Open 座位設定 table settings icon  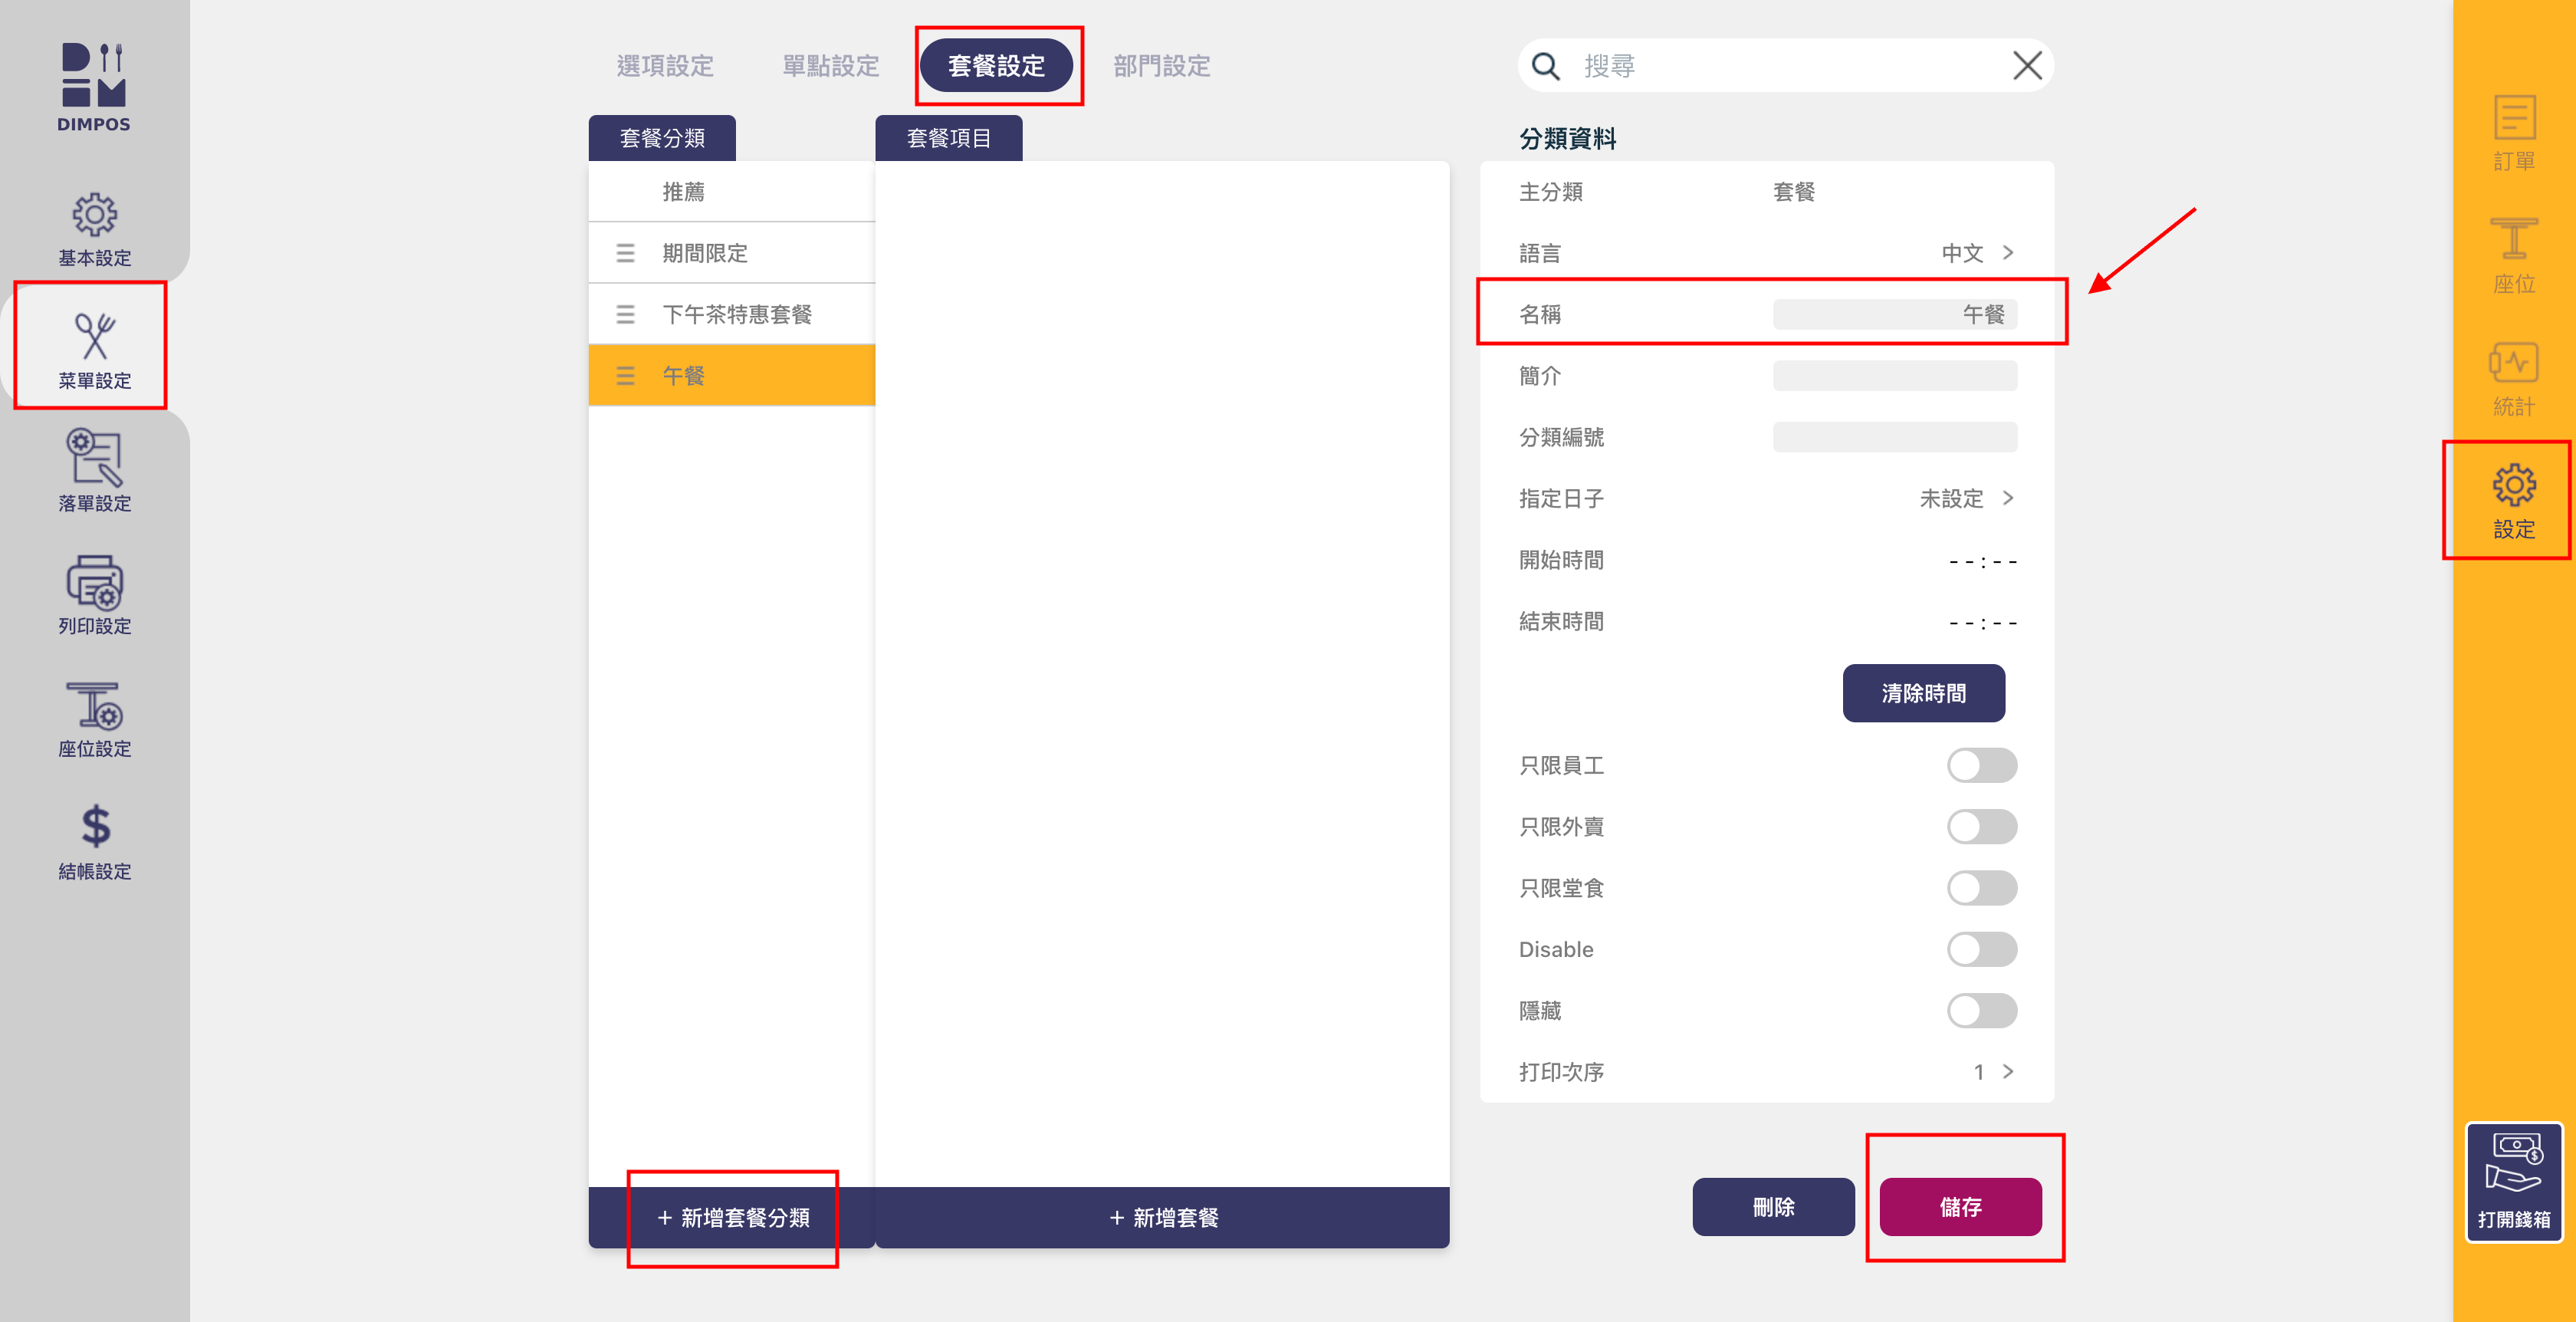[x=94, y=705]
